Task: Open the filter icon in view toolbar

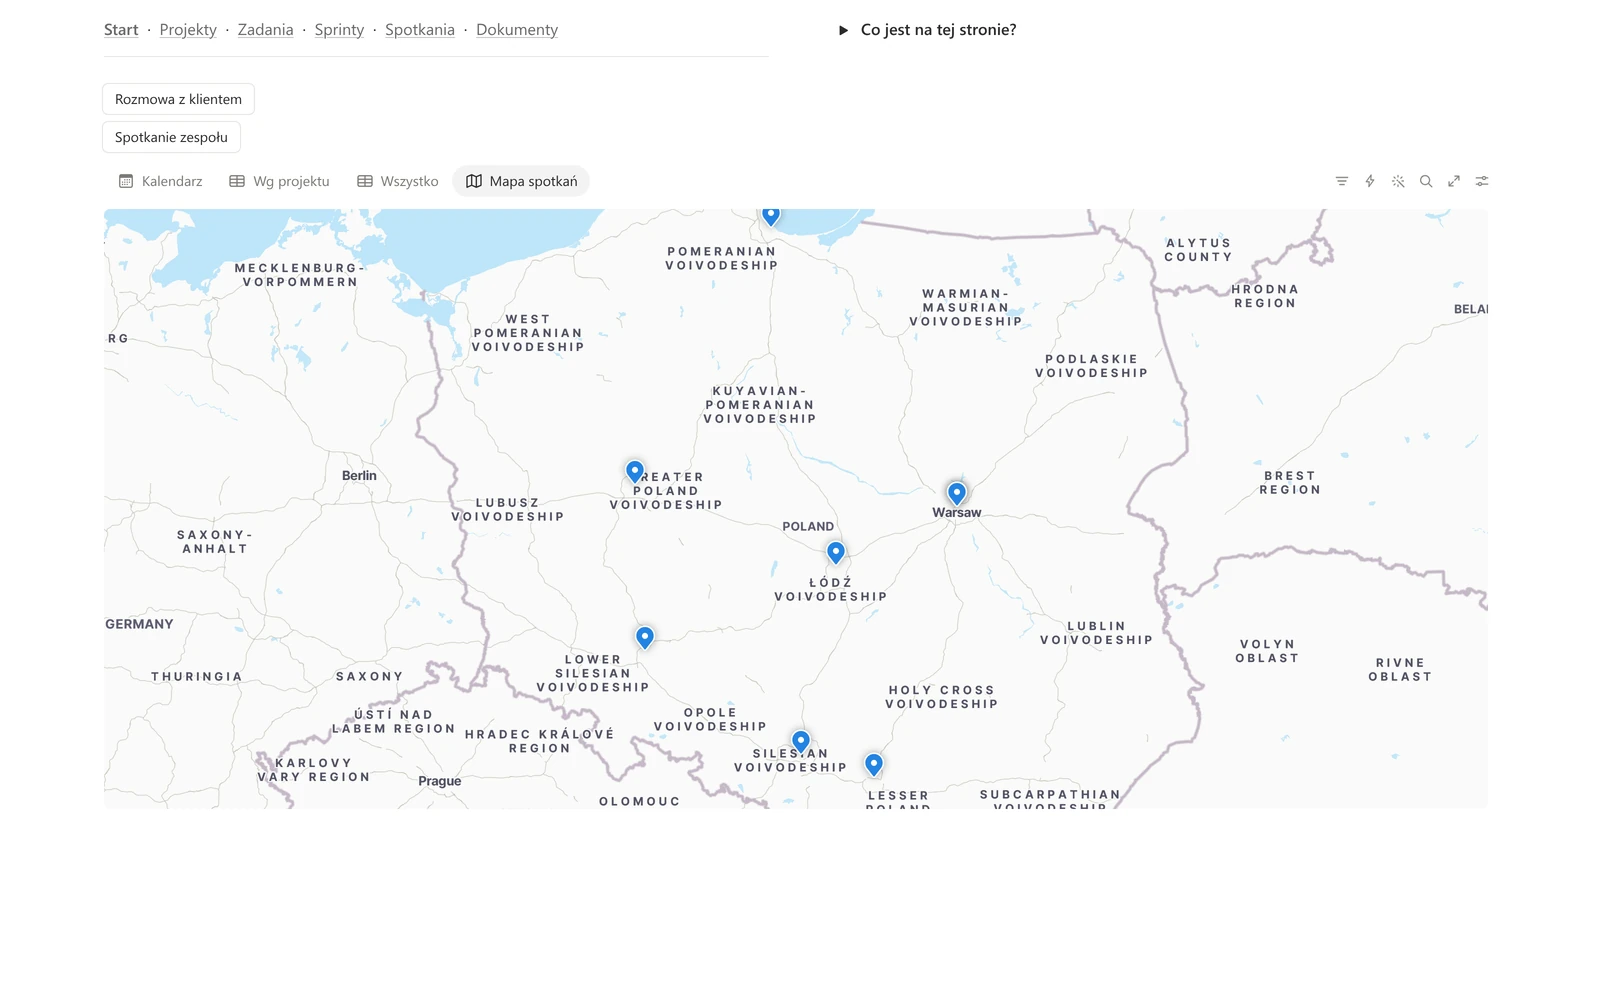Action: [1342, 181]
